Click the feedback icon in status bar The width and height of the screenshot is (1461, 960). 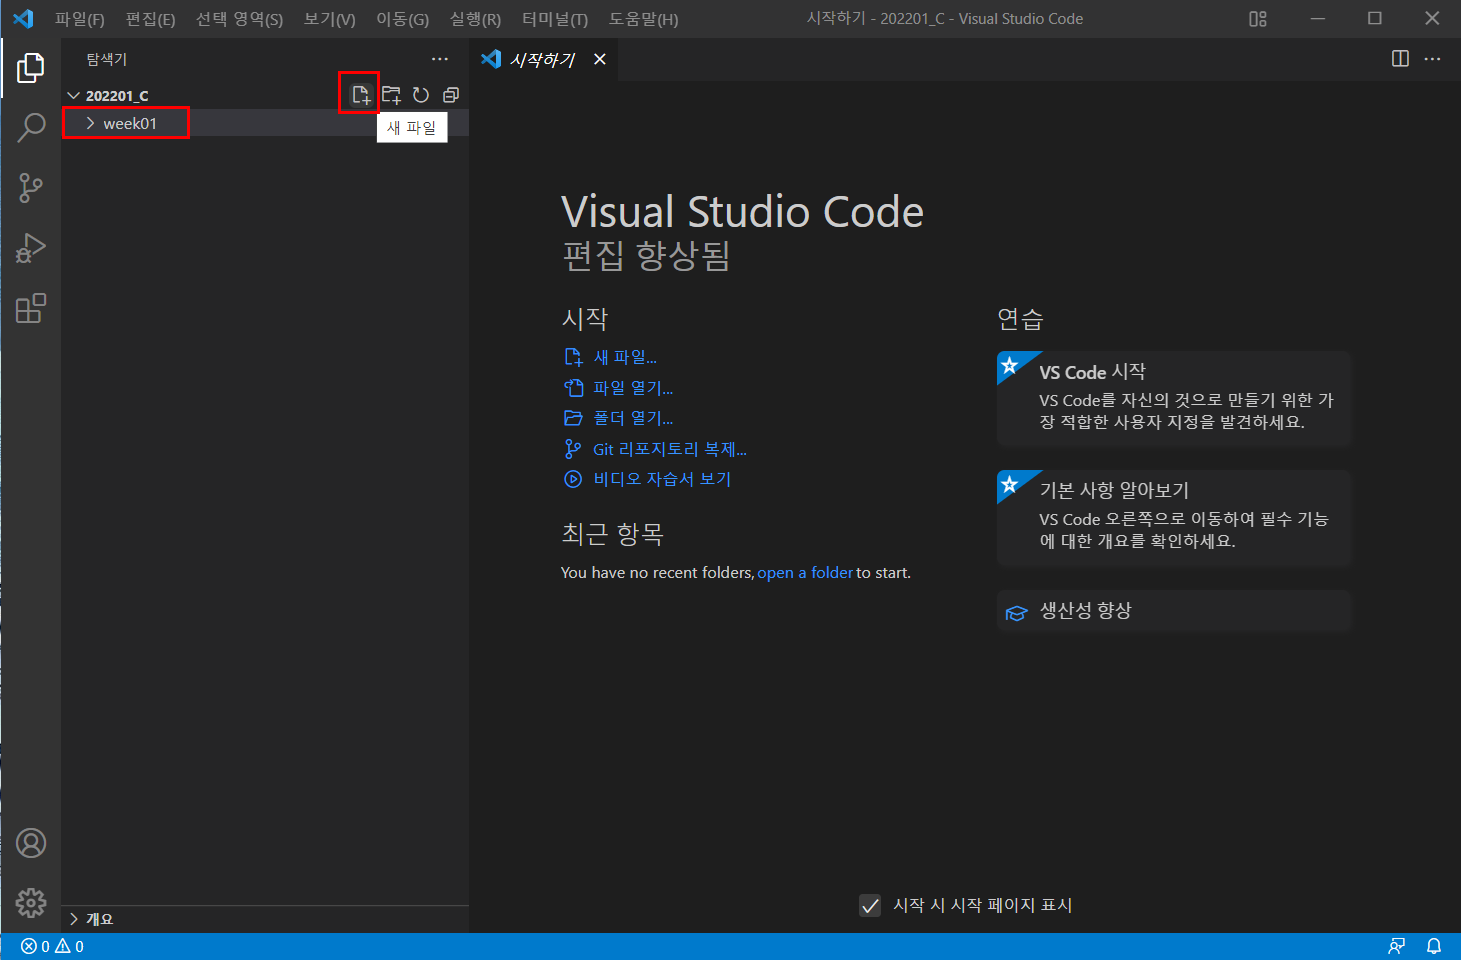coord(1397,946)
